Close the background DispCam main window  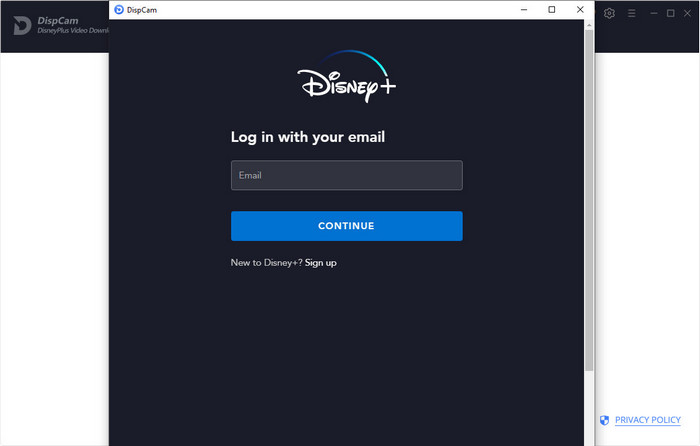tap(688, 13)
